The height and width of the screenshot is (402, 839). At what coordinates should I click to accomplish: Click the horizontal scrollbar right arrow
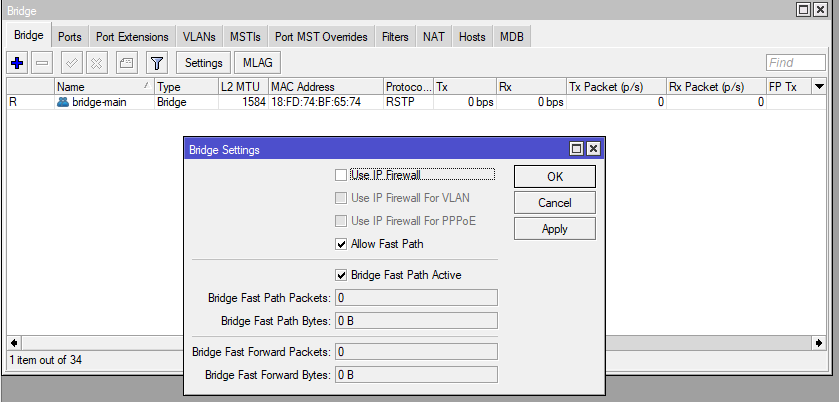(x=819, y=343)
